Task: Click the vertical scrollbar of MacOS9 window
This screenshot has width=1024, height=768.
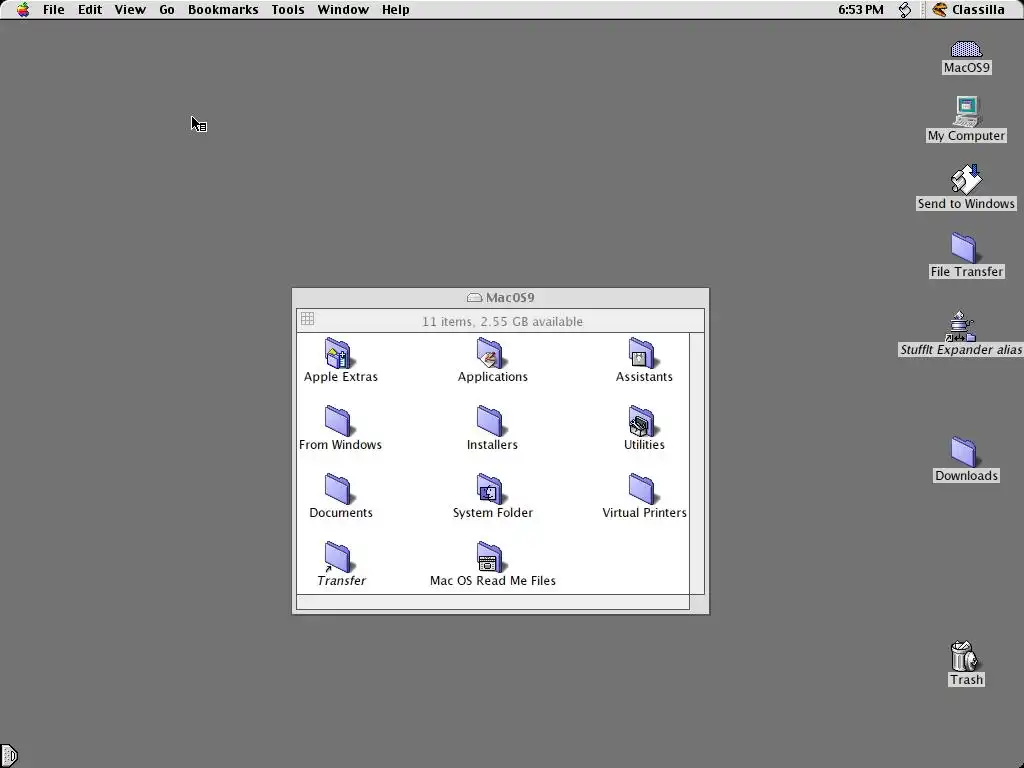Action: coord(697,463)
